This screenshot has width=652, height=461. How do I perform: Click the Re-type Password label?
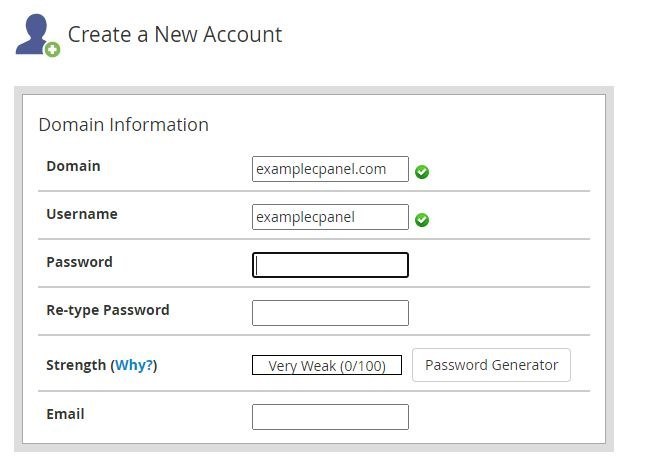pyautogui.click(x=107, y=310)
